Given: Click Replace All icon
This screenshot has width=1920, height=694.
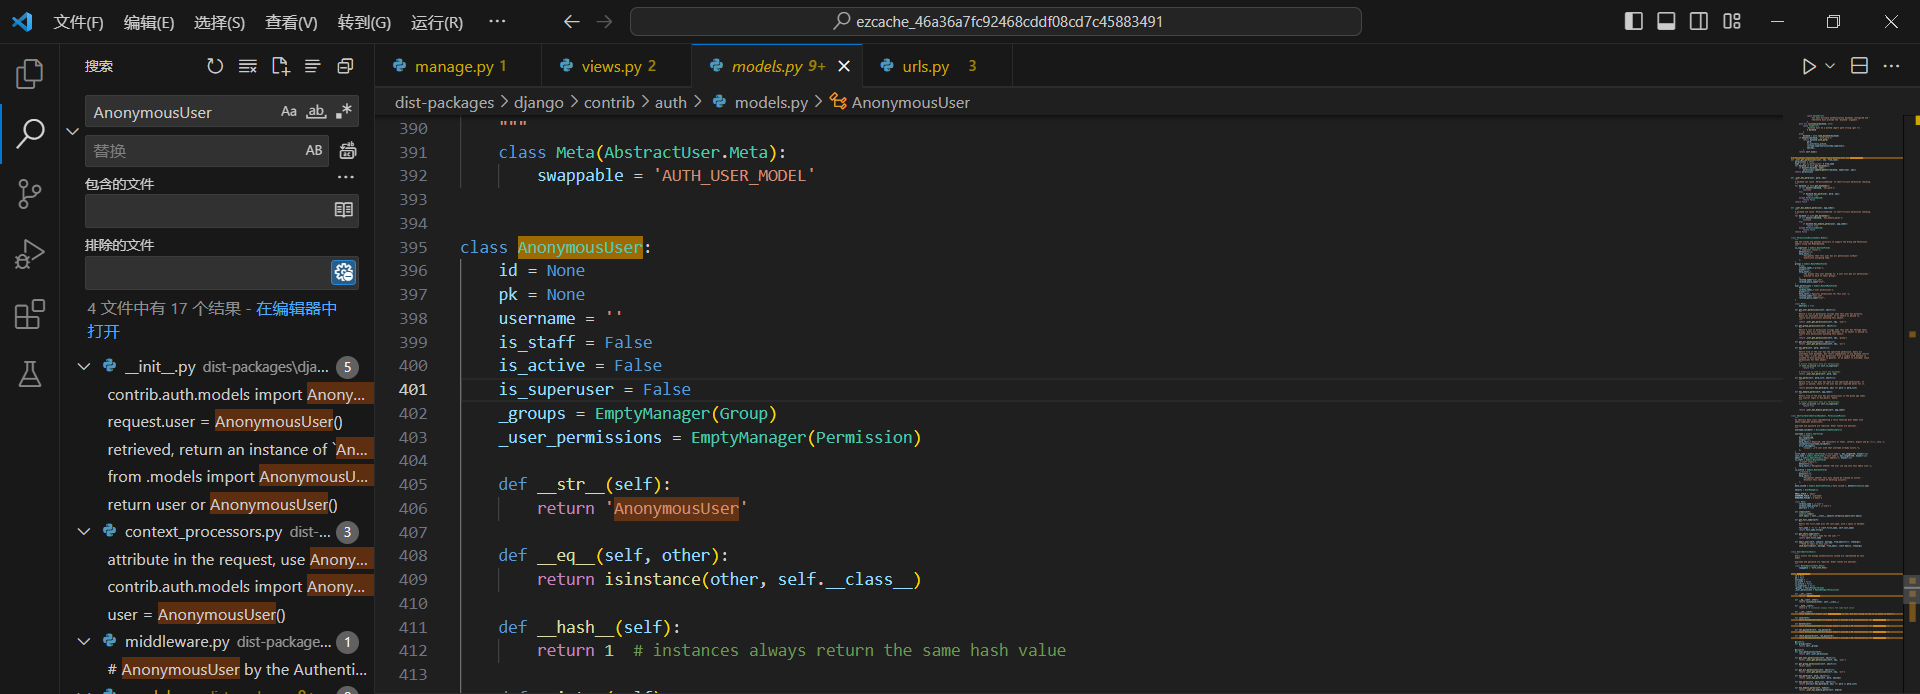Looking at the screenshot, I should pos(348,150).
